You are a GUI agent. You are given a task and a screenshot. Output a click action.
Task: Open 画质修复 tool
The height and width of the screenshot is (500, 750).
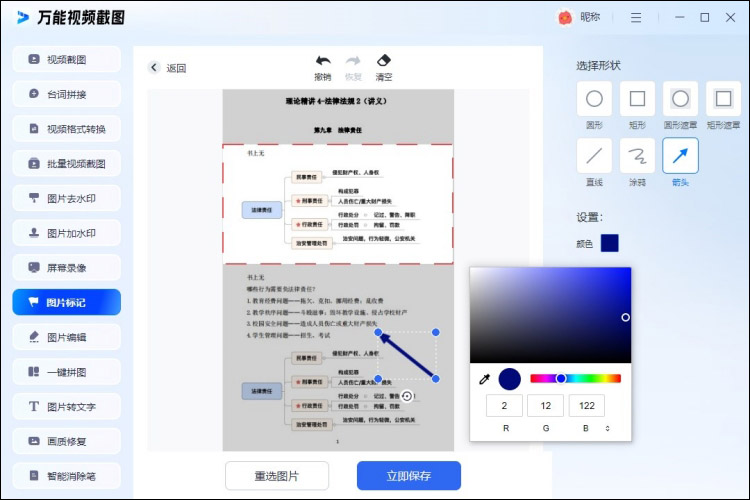click(66, 441)
